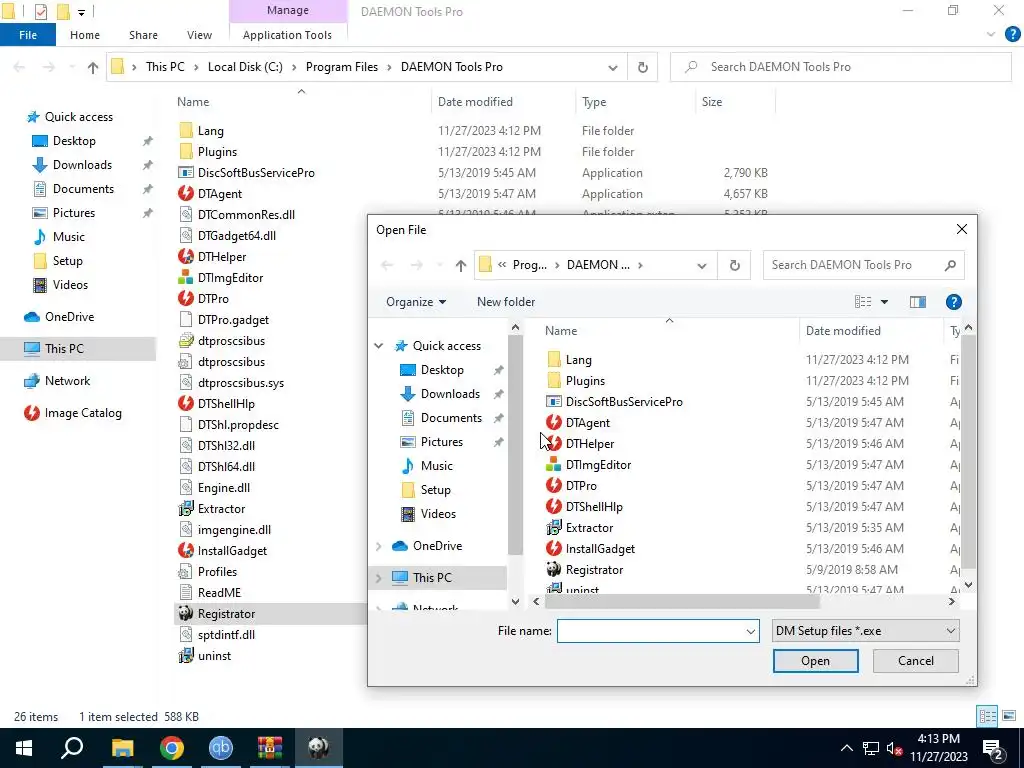The height and width of the screenshot is (768, 1024).
Task: Select the Extractor icon in the Open File dialog
Action: pos(554,527)
